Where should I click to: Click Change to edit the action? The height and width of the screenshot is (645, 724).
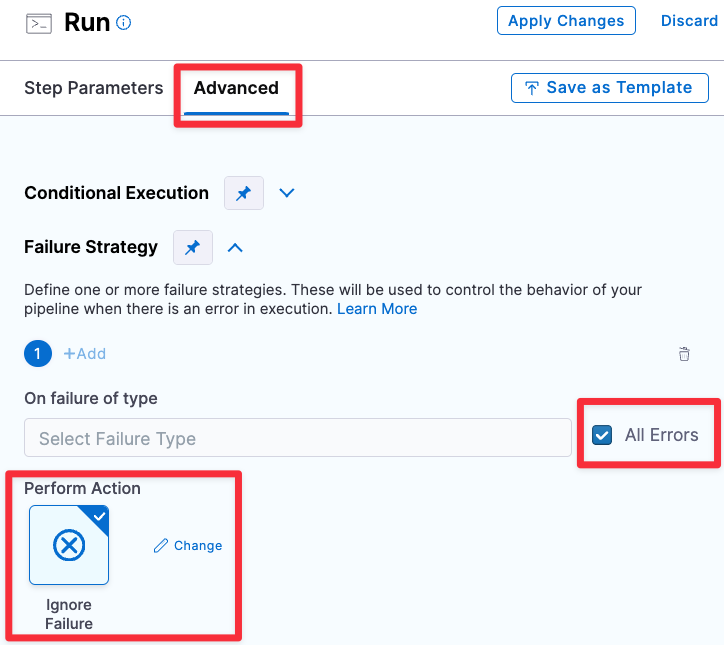pyautogui.click(x=188, y=546)
